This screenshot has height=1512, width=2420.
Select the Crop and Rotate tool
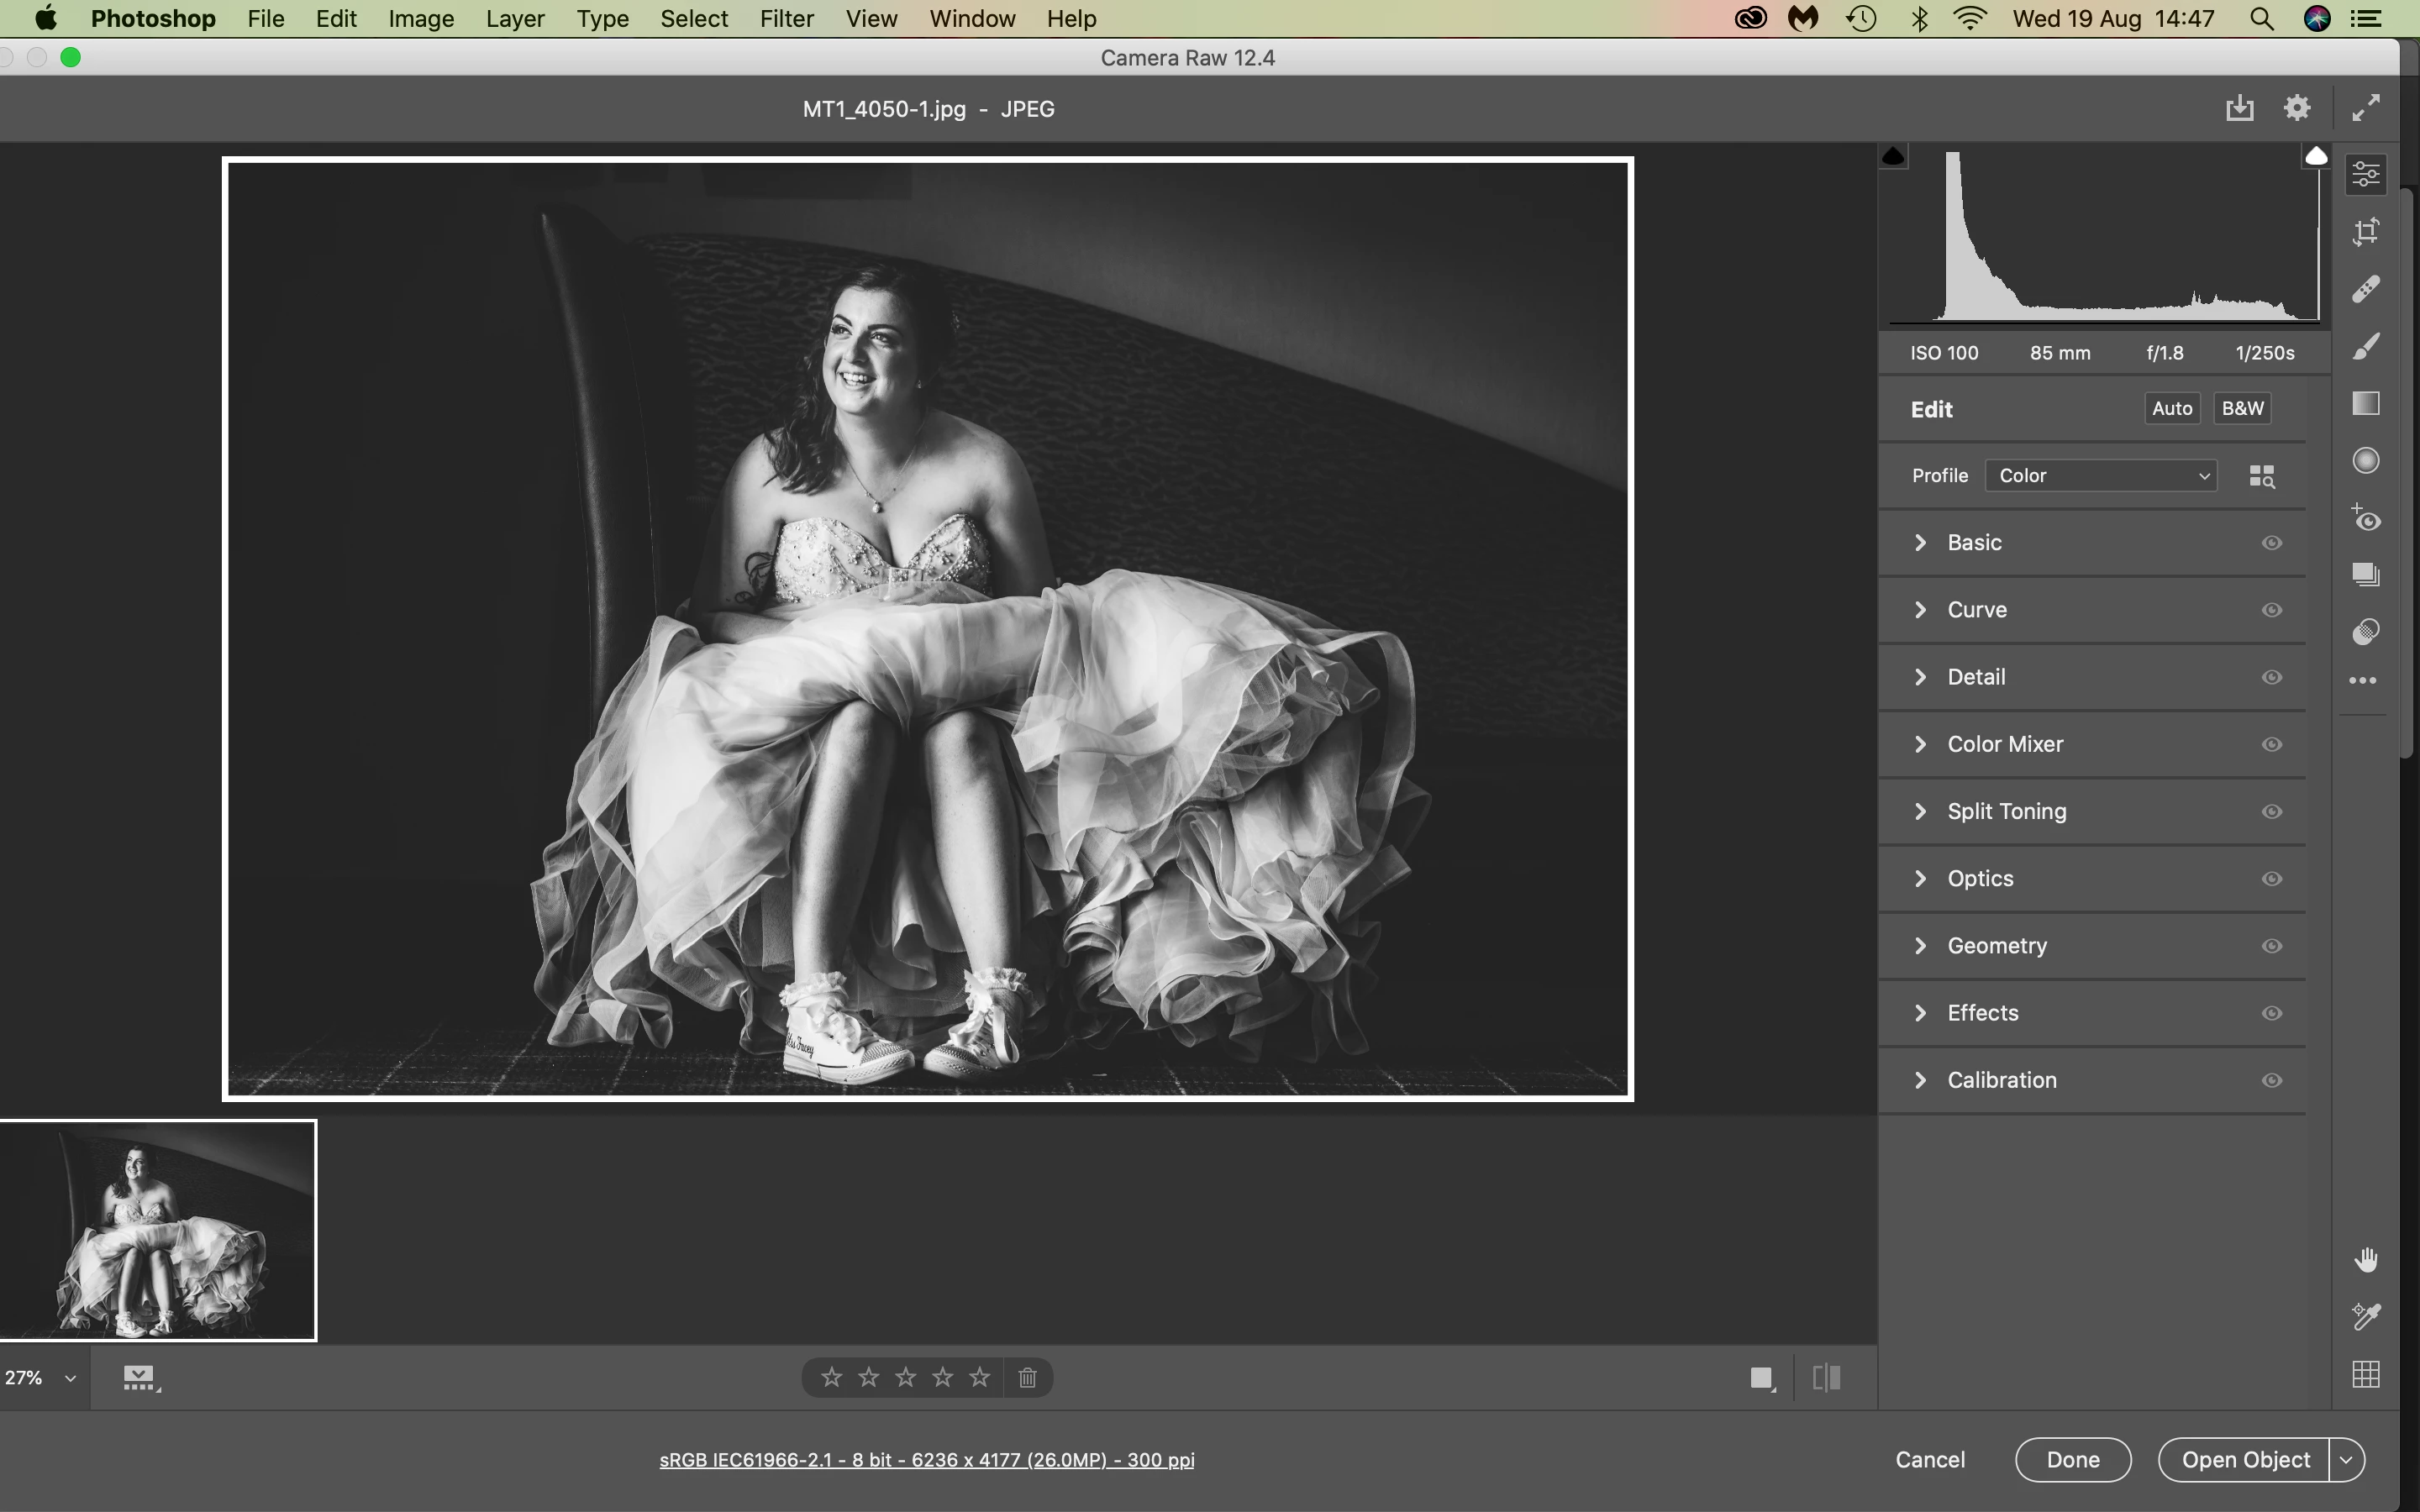point(2365,232)
